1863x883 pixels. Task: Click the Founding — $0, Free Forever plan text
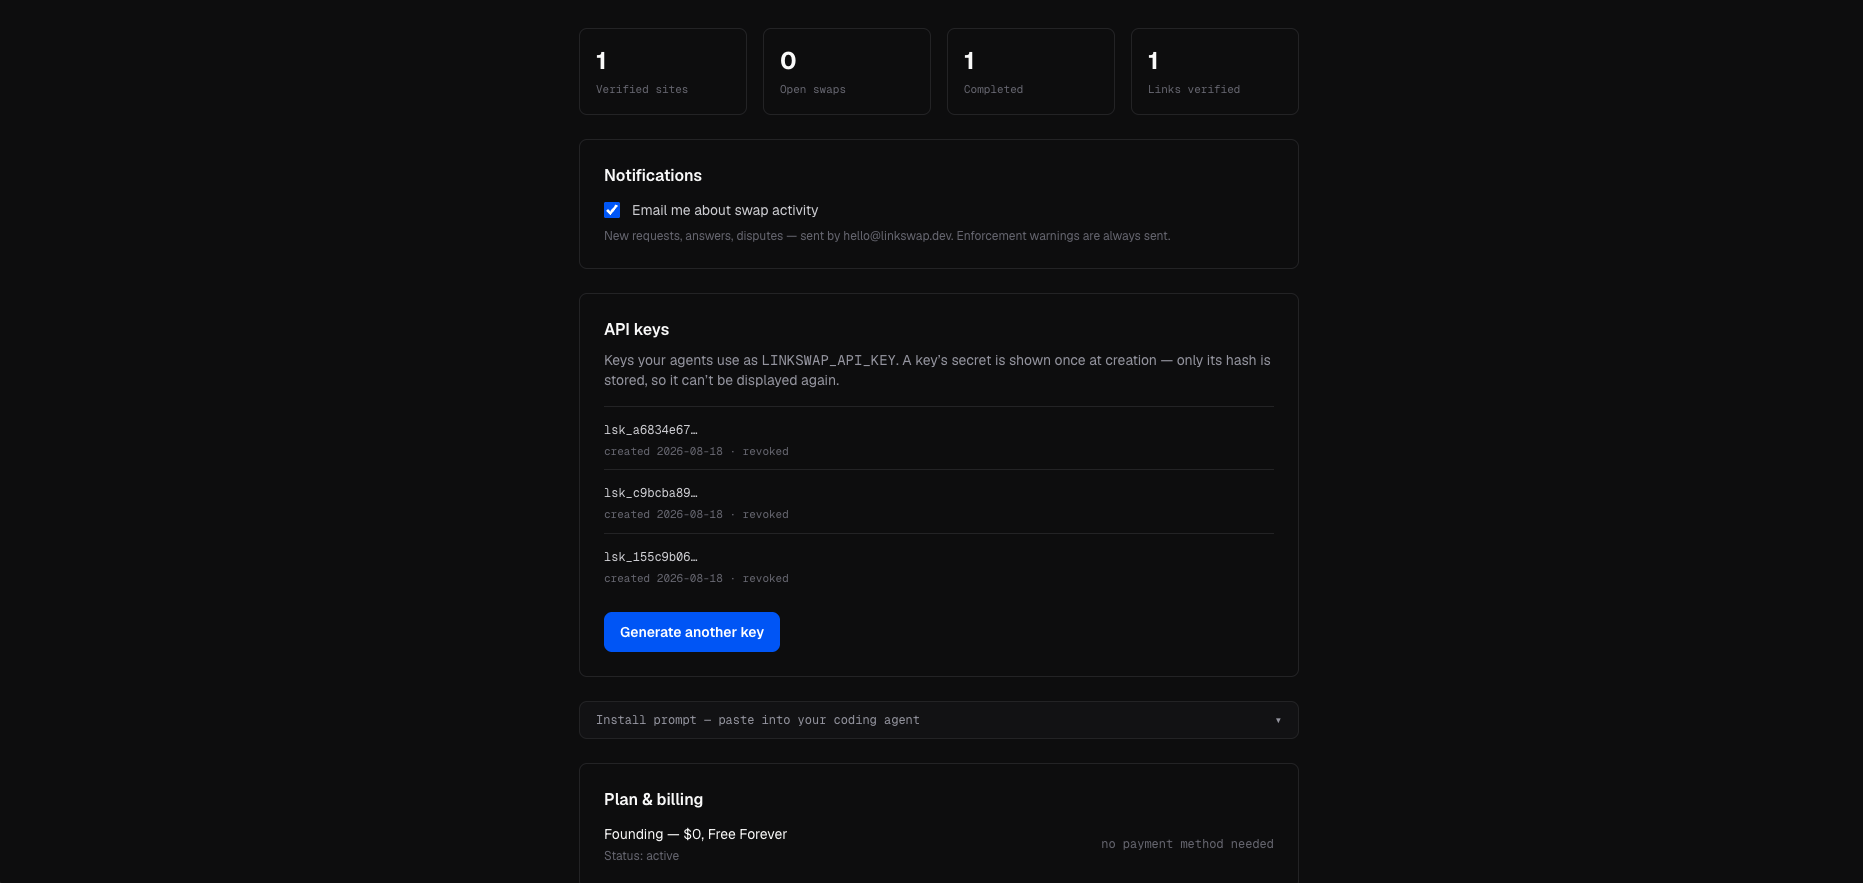pyautogui.click(x=695, y=834)
